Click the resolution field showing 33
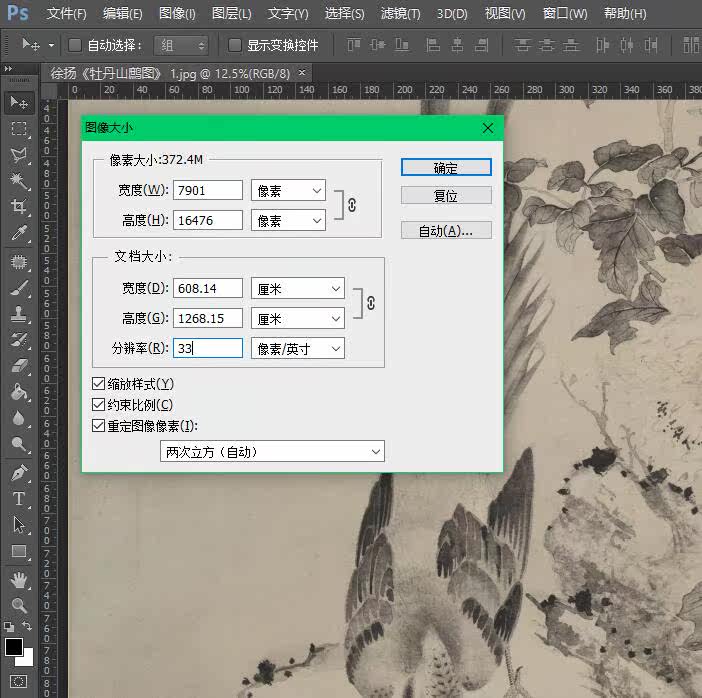 tap(208, 348)
